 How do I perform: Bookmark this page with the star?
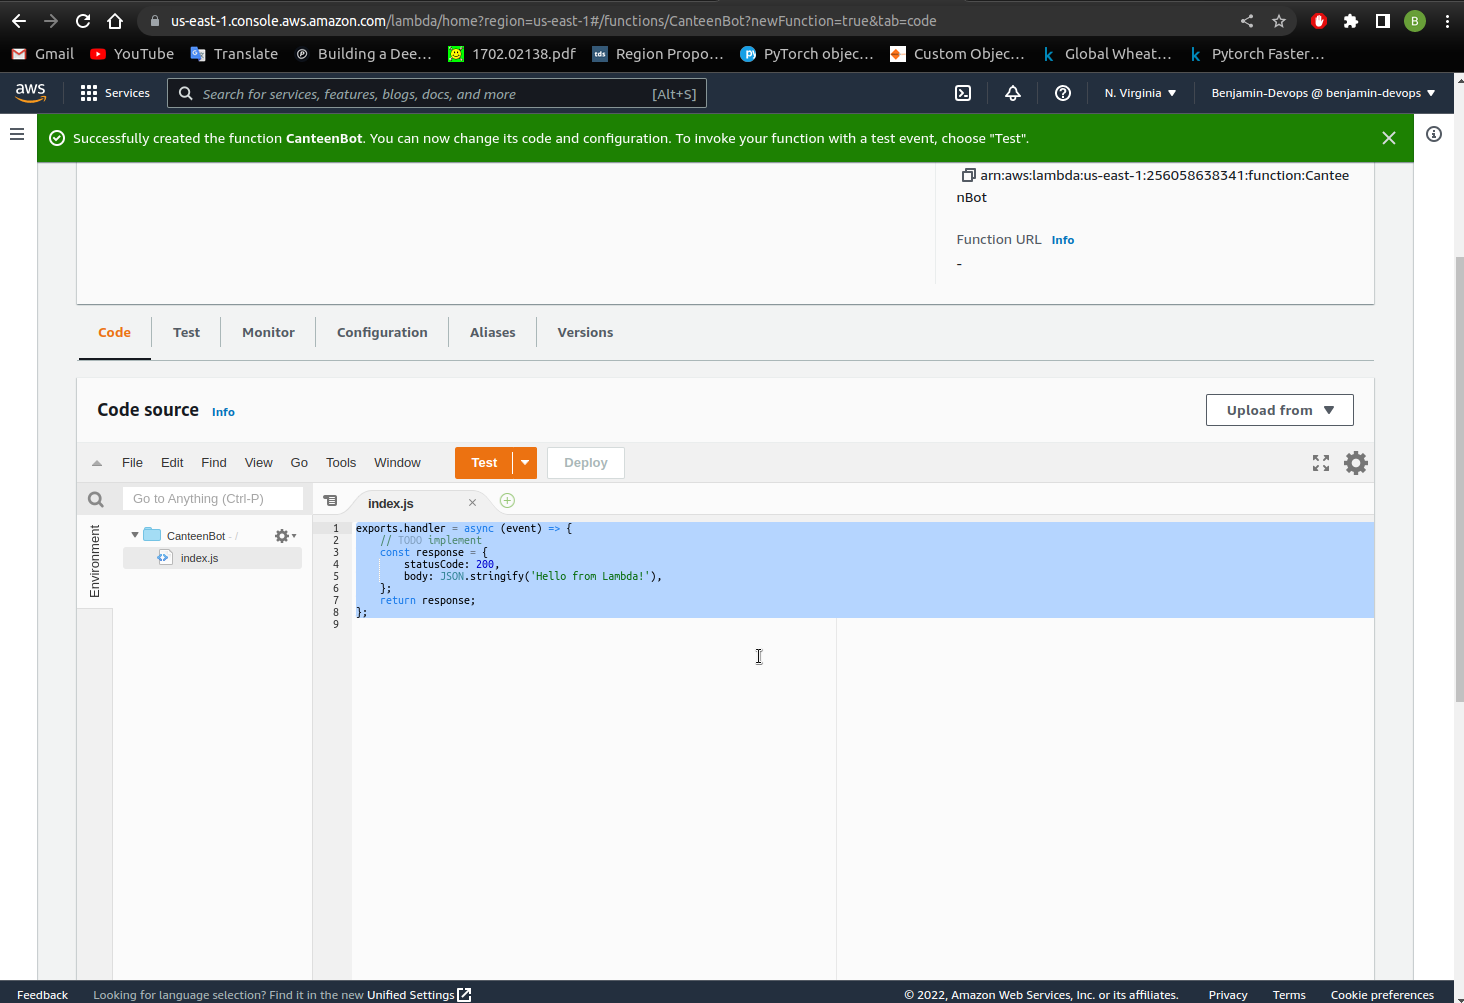click(x=1279, y=21)
